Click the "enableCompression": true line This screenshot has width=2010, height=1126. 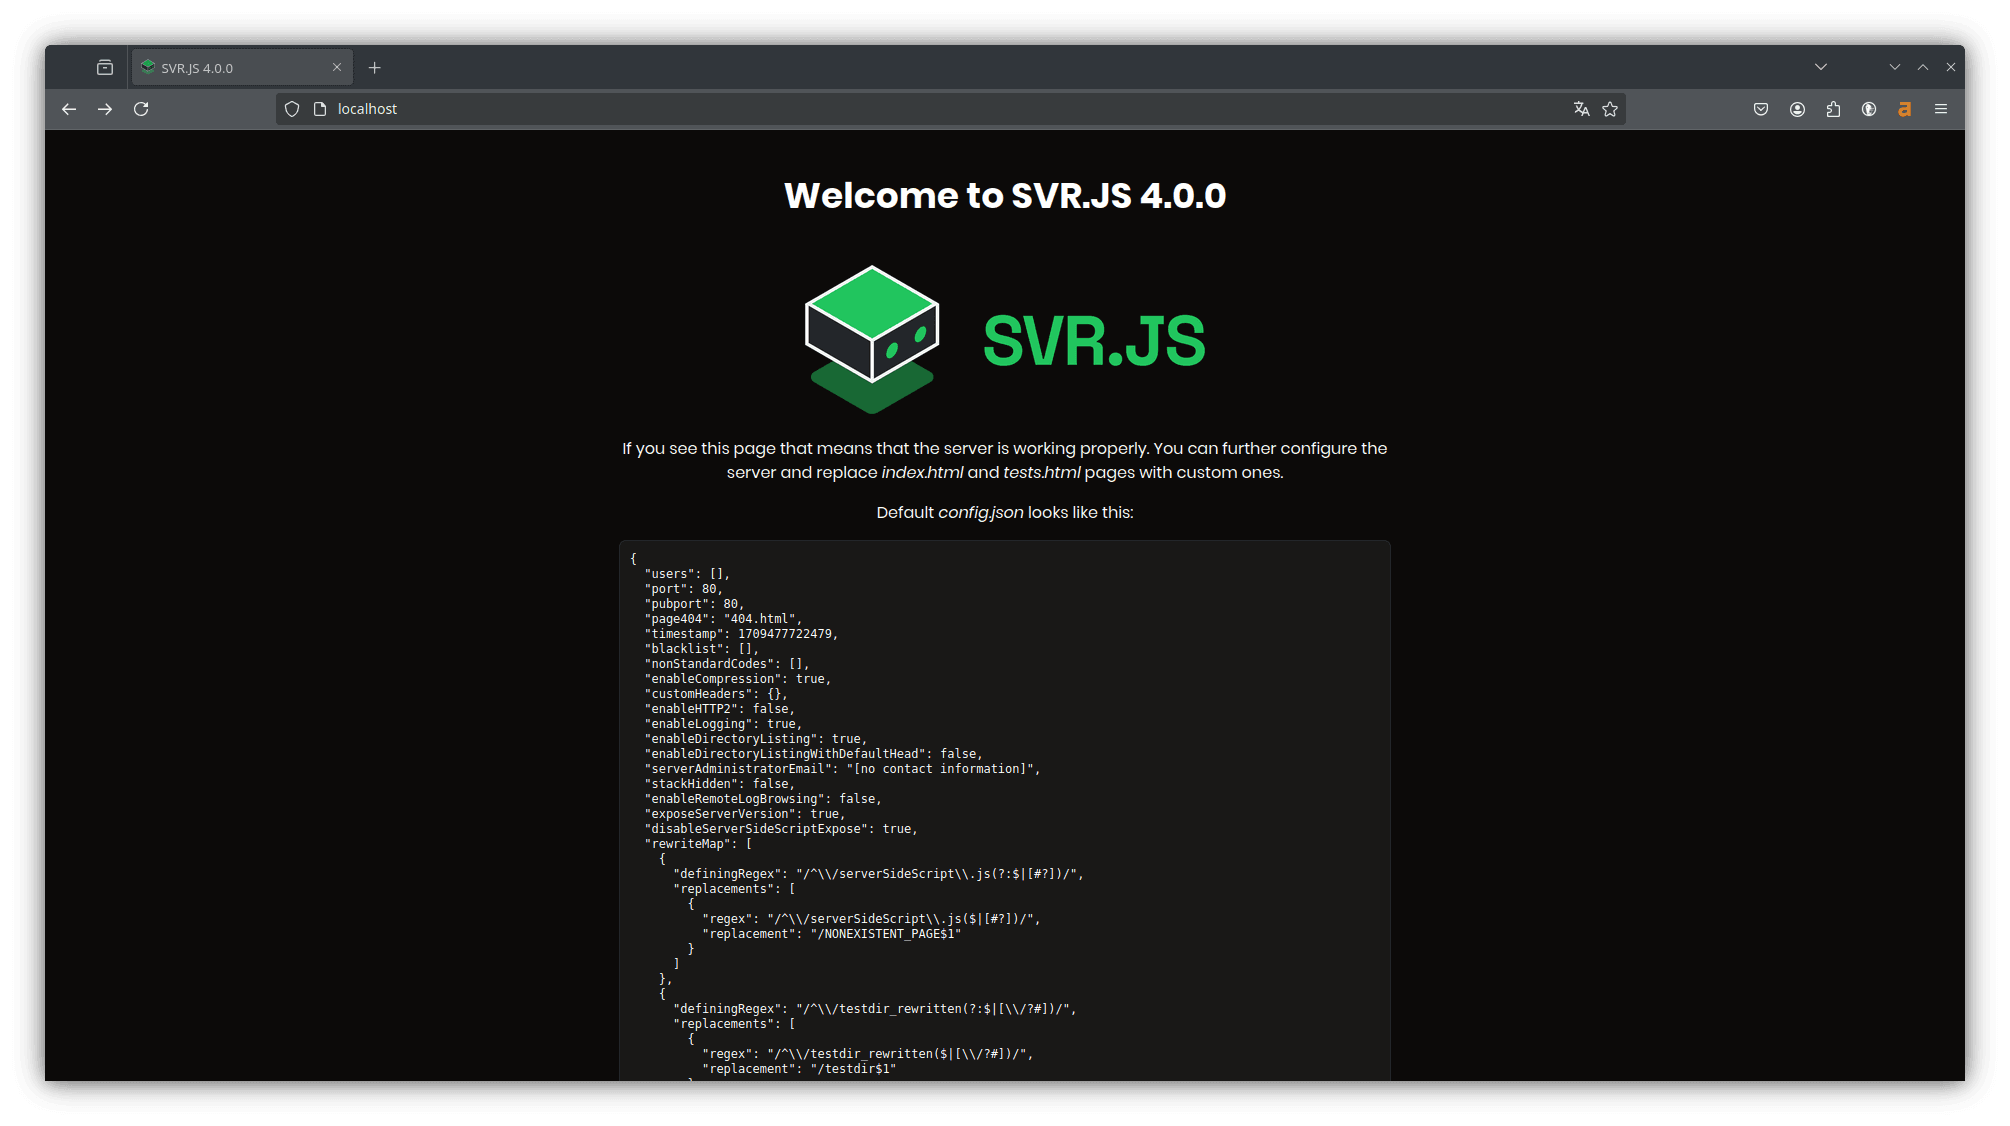(x=738, y=679)
